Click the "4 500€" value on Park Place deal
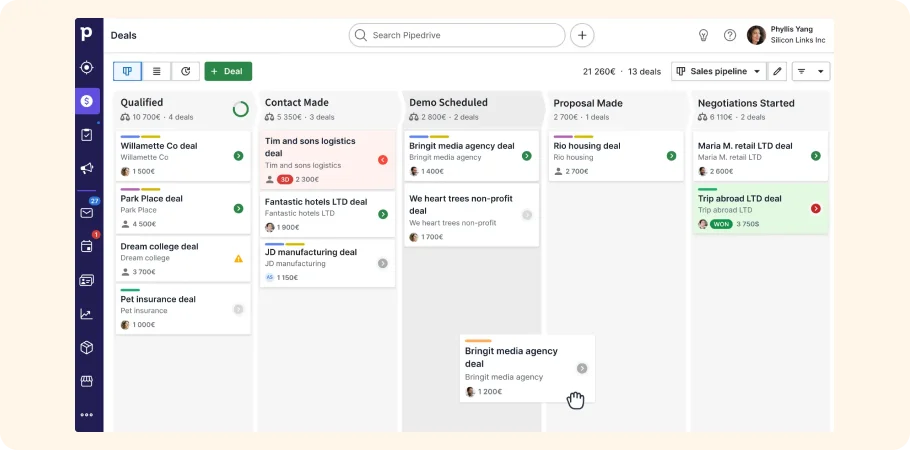 144,224
